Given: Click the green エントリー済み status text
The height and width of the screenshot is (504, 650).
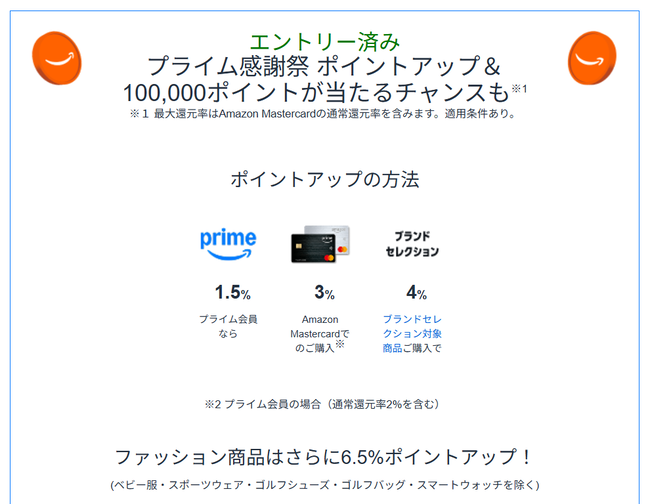Looking at the screenshot, I should tap(325, 41).
